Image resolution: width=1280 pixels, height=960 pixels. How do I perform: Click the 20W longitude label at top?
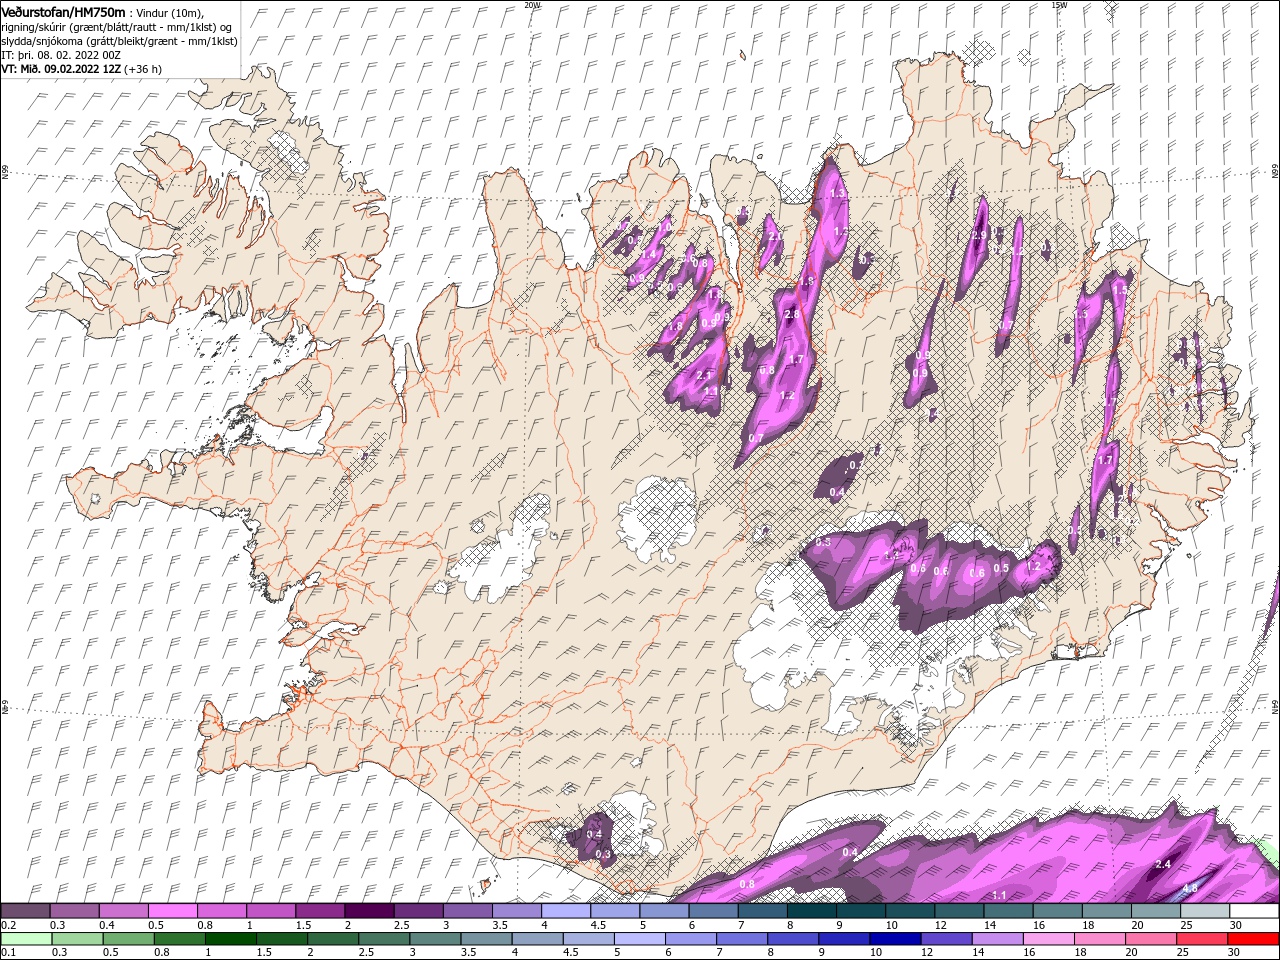point(532,4)
